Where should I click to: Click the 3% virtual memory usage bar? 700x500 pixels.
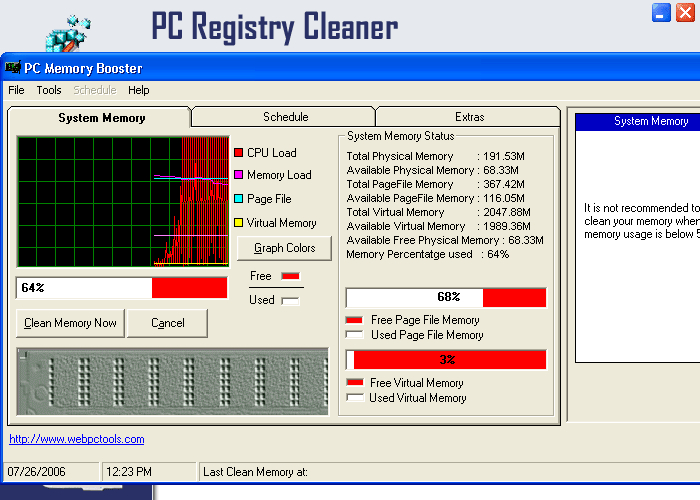tap(446, 360)
